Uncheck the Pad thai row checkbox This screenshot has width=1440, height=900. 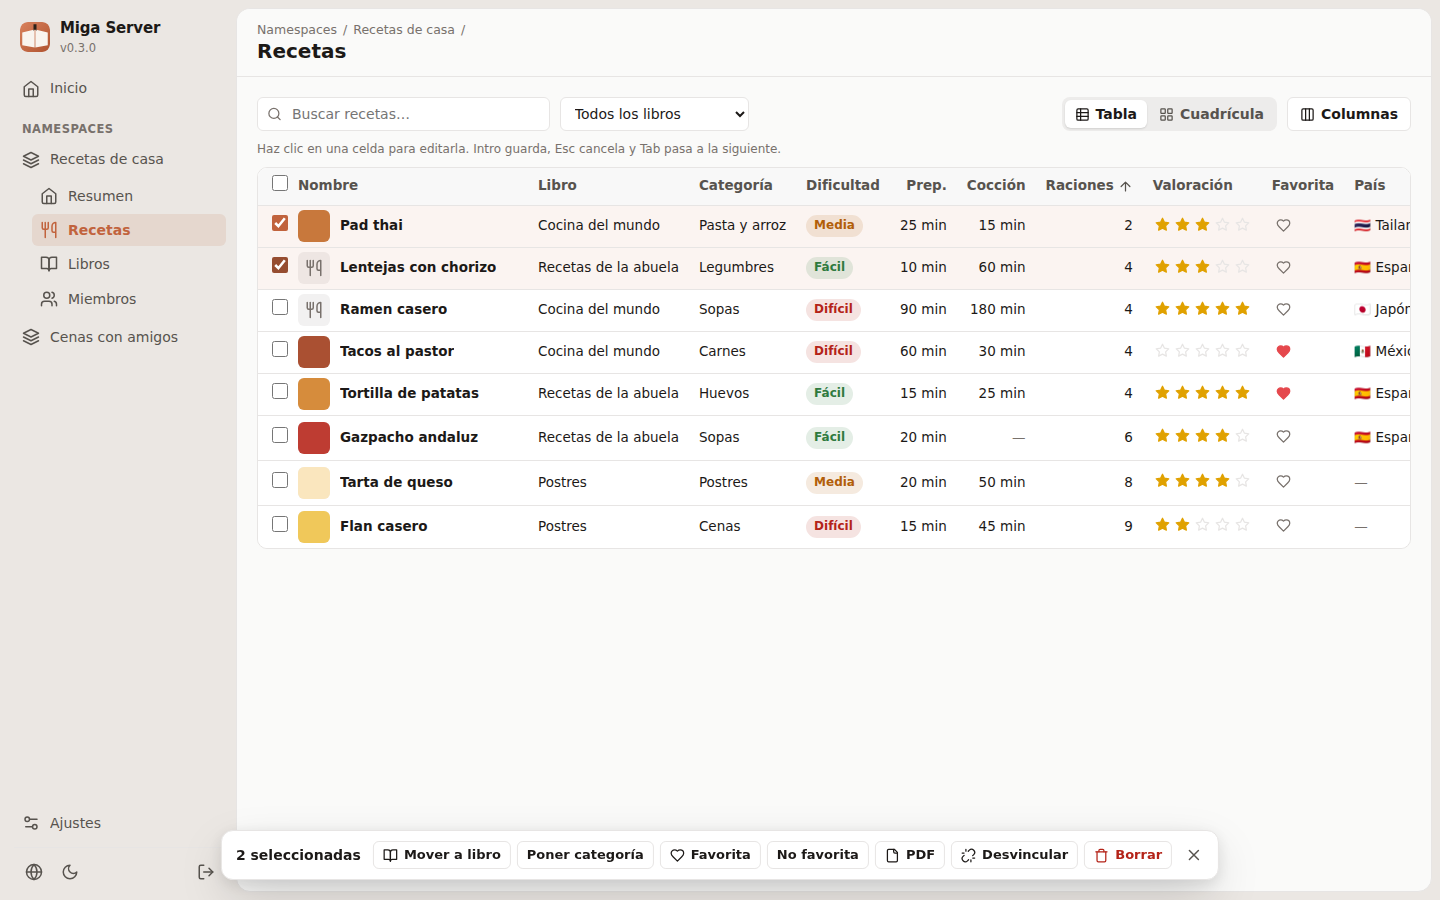click(280, 223)
